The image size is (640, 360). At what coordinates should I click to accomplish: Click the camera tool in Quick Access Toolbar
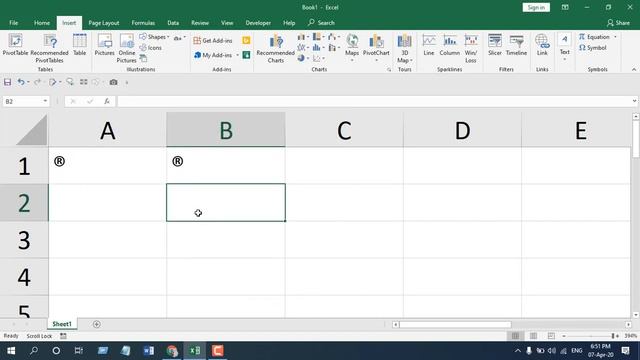[113, 82]
